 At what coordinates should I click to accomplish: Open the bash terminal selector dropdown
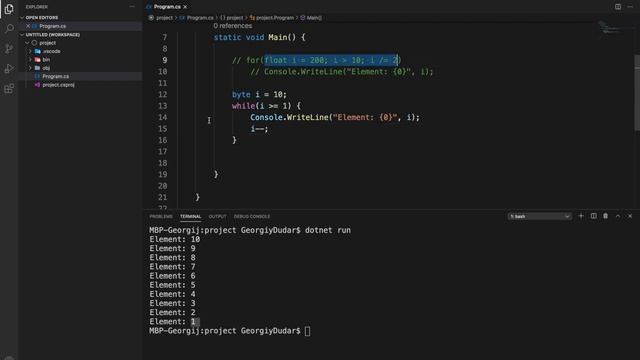(x=539, y=216)
